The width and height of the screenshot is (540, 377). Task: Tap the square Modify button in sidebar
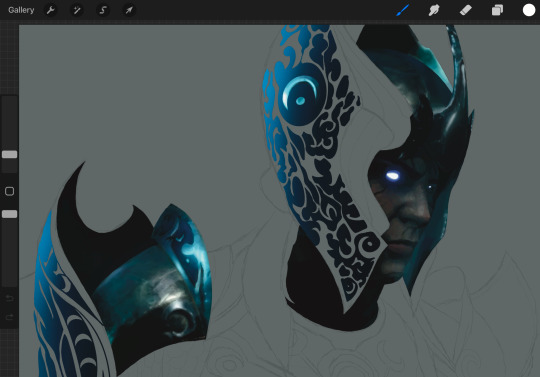coord(9,191)
